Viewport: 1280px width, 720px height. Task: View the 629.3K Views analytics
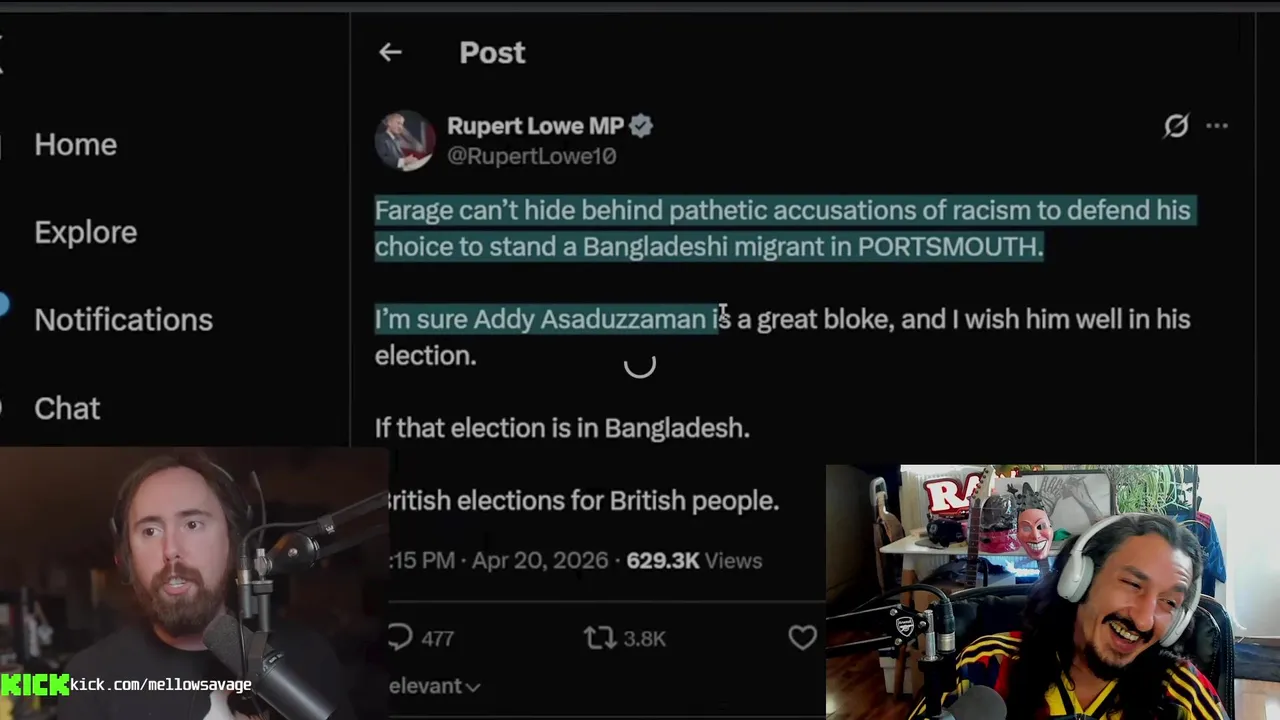tap(694, 561)
